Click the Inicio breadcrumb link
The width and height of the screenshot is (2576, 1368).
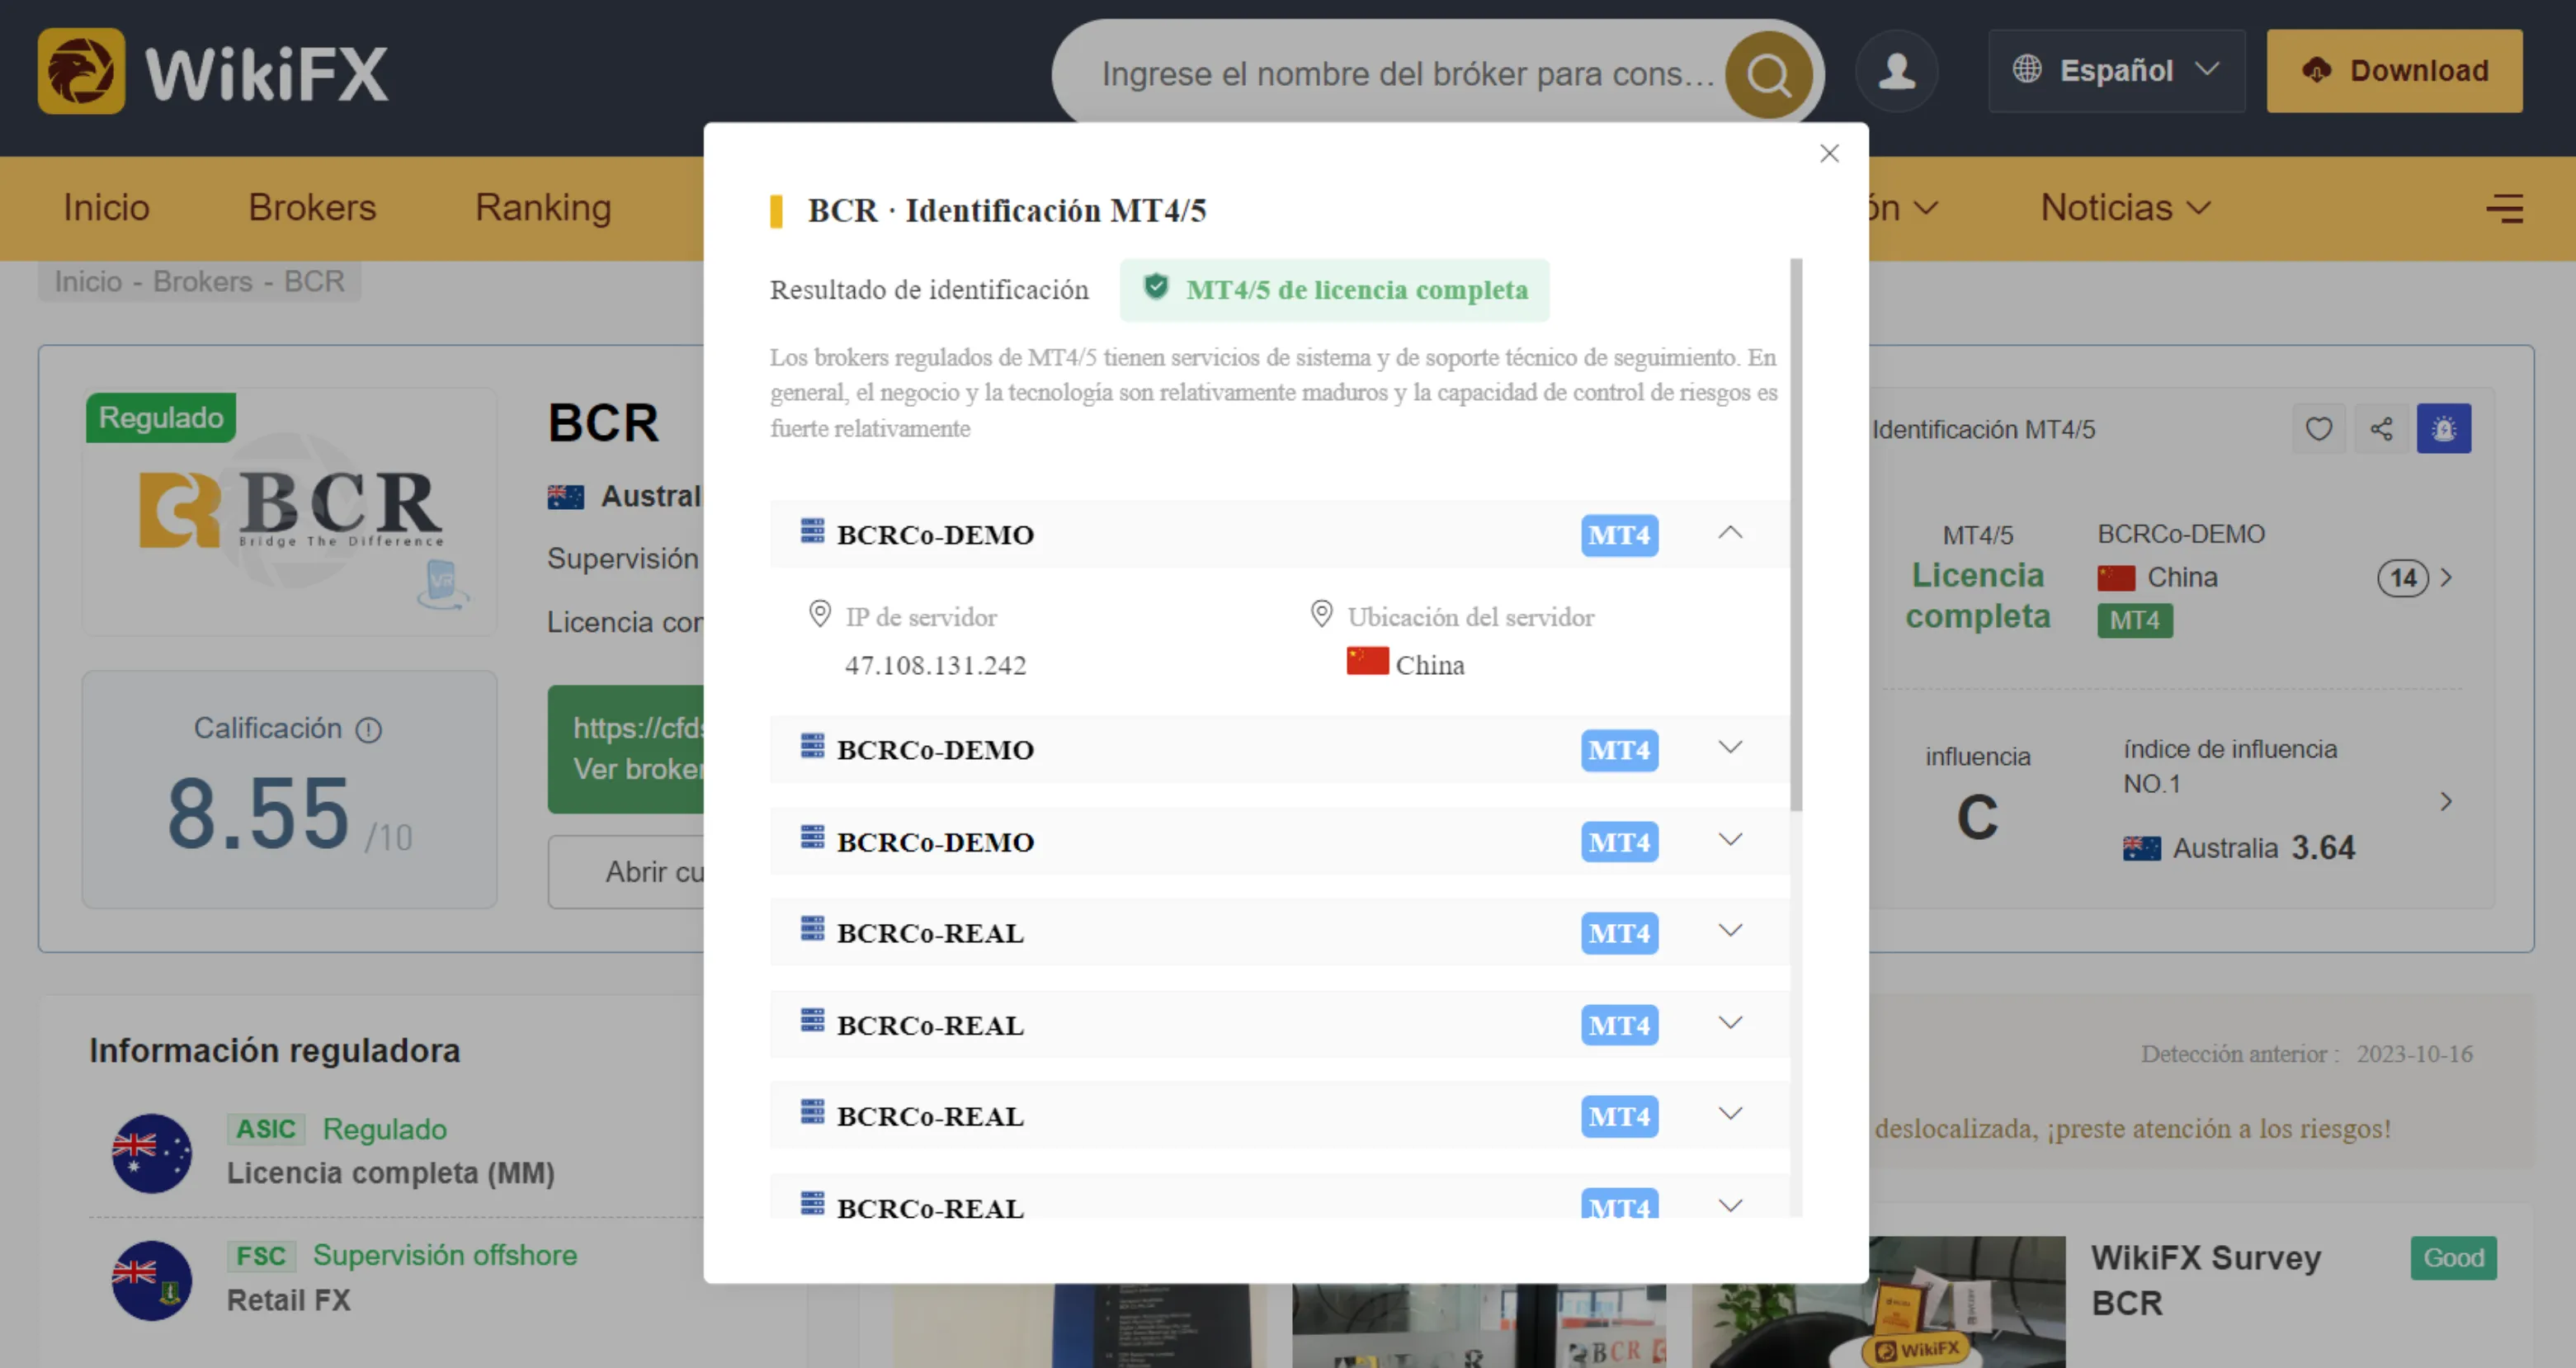pyautogui.click(x=88, y=282)
